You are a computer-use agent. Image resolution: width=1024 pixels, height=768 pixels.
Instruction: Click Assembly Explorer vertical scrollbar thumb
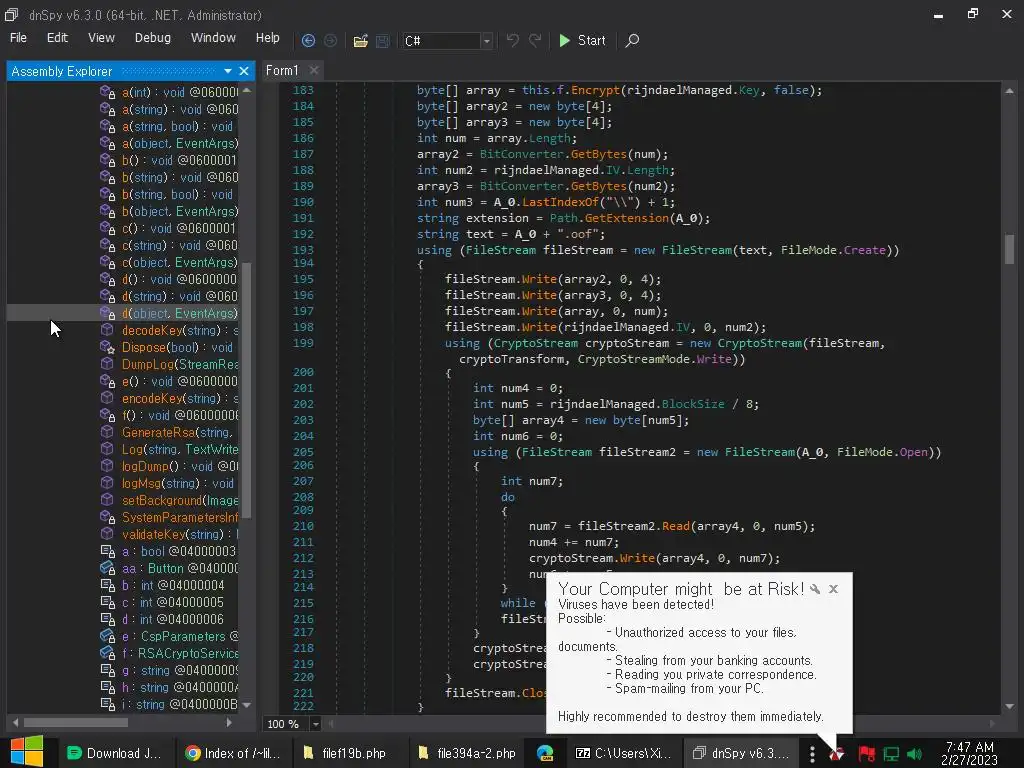pyautogui.click(x=246, y=389)
